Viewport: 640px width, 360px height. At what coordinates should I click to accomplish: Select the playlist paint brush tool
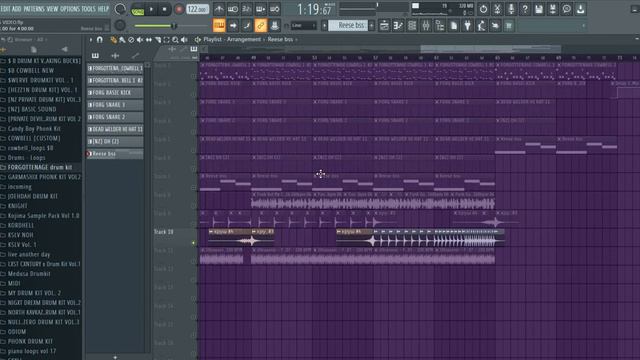tap(122, 40)
